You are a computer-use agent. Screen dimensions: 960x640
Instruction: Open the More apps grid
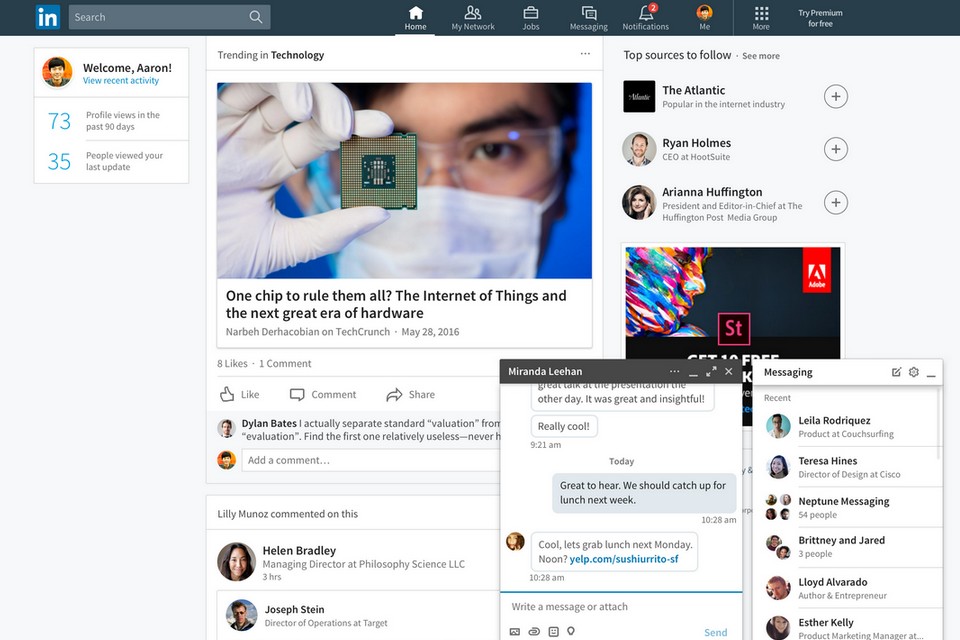coord(761,18)
